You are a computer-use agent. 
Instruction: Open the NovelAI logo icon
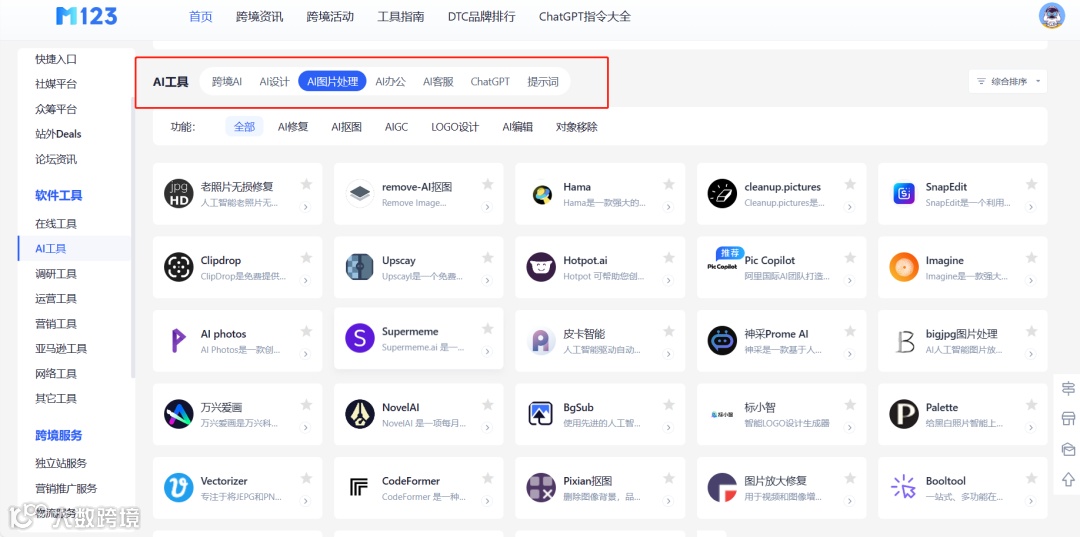(360, 414)
